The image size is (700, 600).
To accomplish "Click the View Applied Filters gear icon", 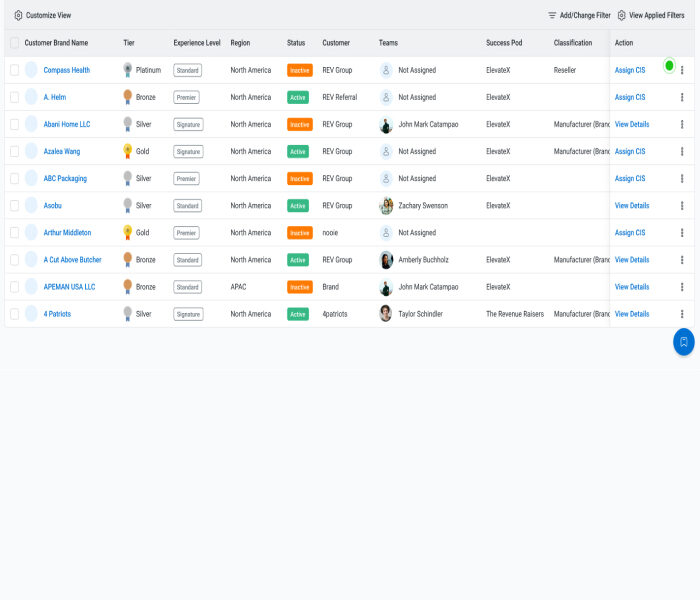I will coord(622,15).
